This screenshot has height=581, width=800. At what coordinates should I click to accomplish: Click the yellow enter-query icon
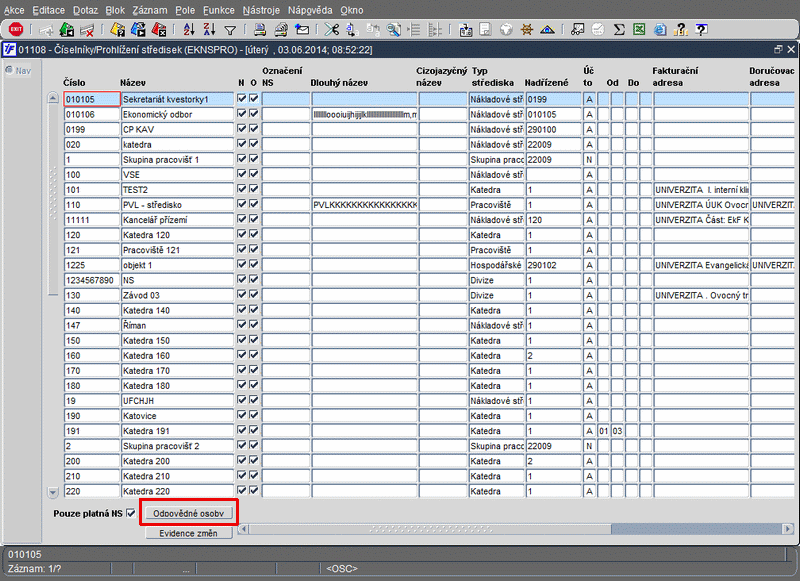click(117, 30)
